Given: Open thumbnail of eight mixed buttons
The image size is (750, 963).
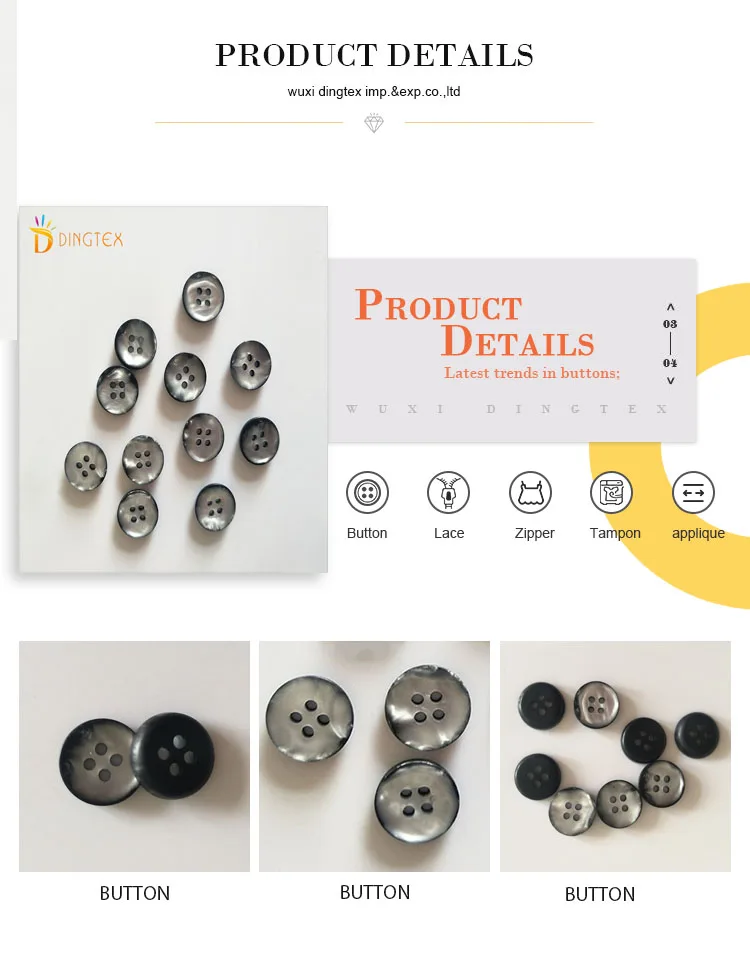Looking at the screenshot, I should (x=615, y=756).
